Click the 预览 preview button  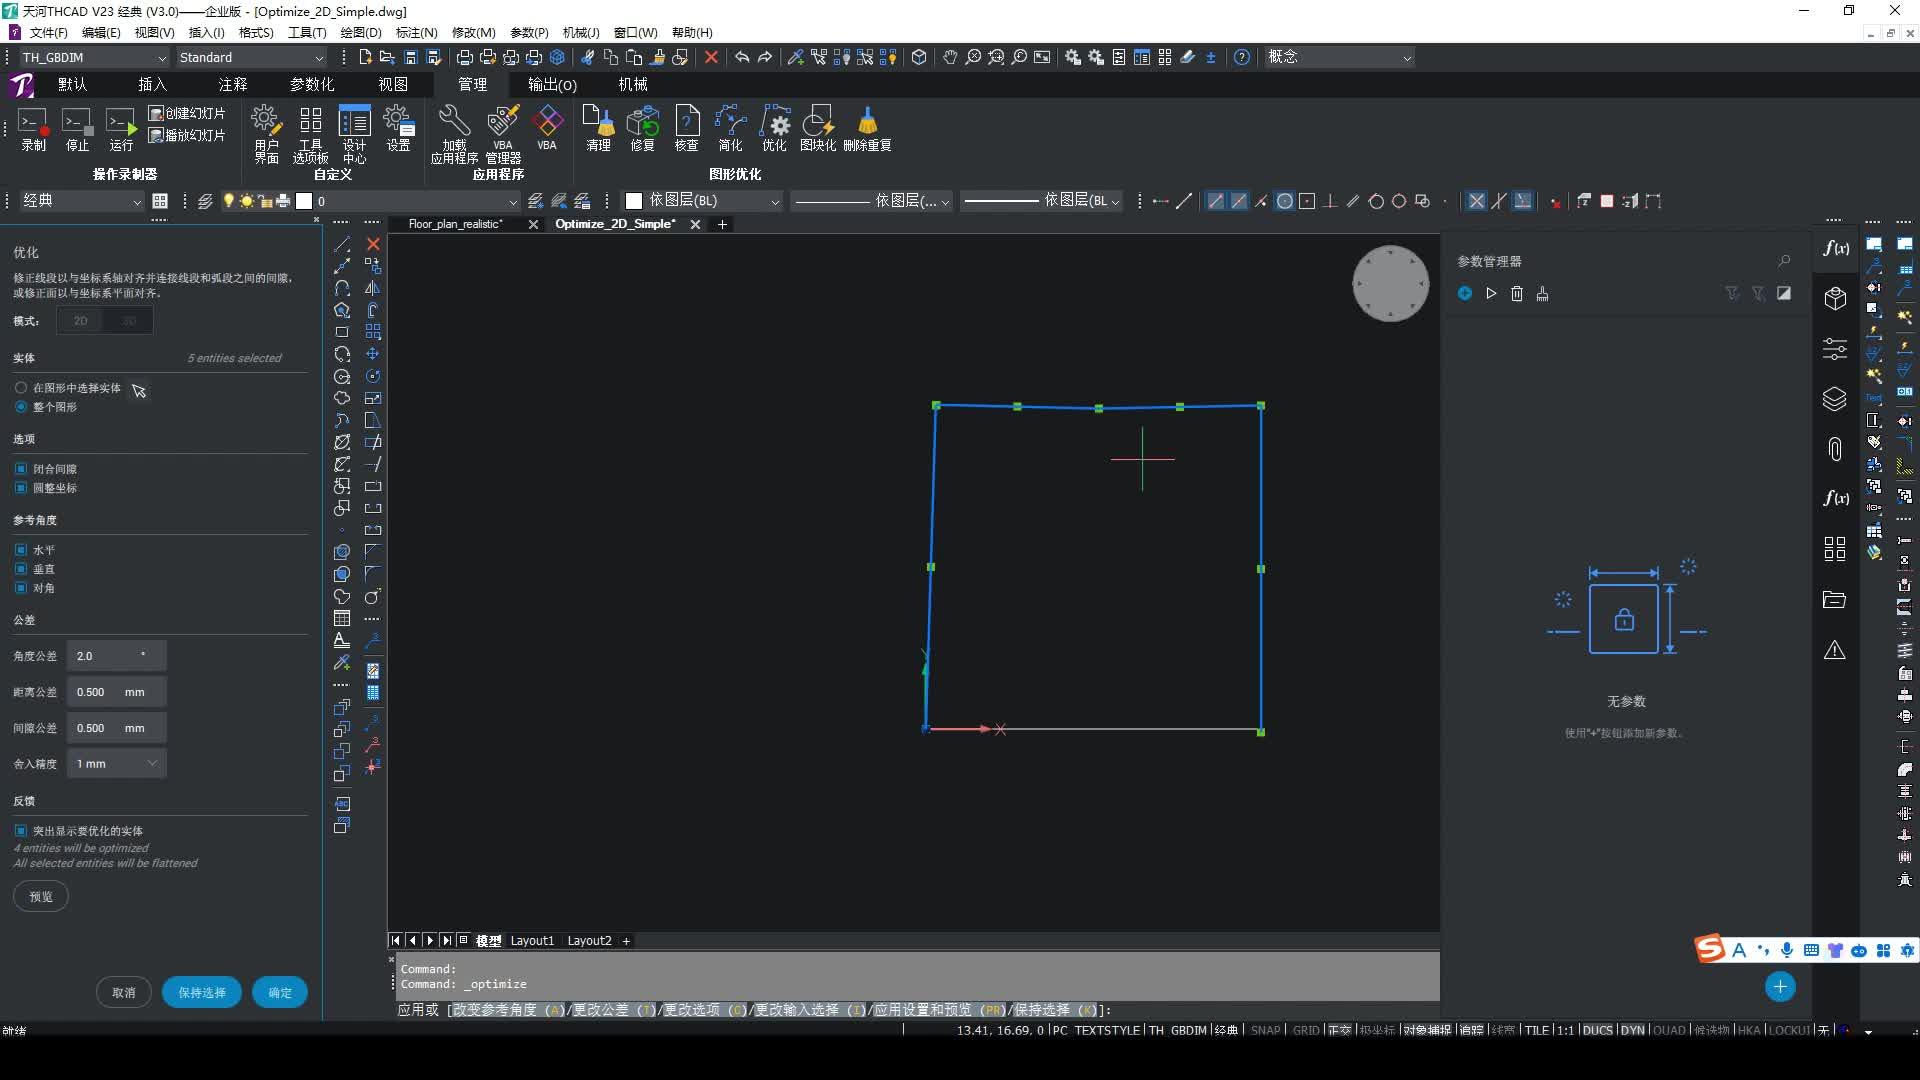tap(41, 897)
